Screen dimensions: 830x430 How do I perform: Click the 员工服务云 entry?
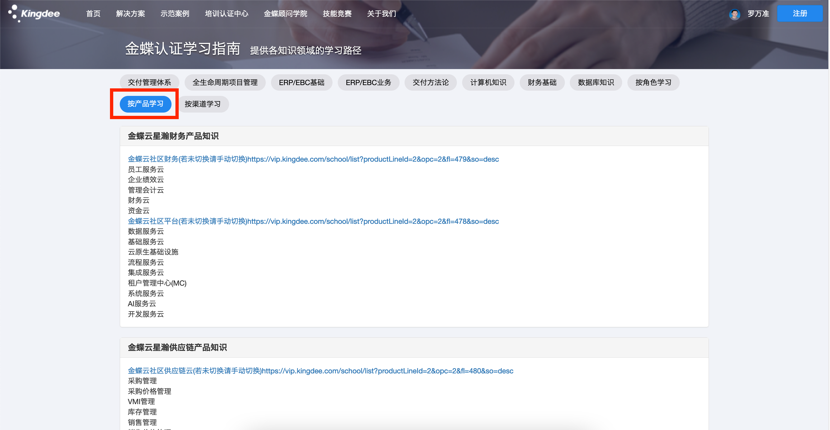146,169
